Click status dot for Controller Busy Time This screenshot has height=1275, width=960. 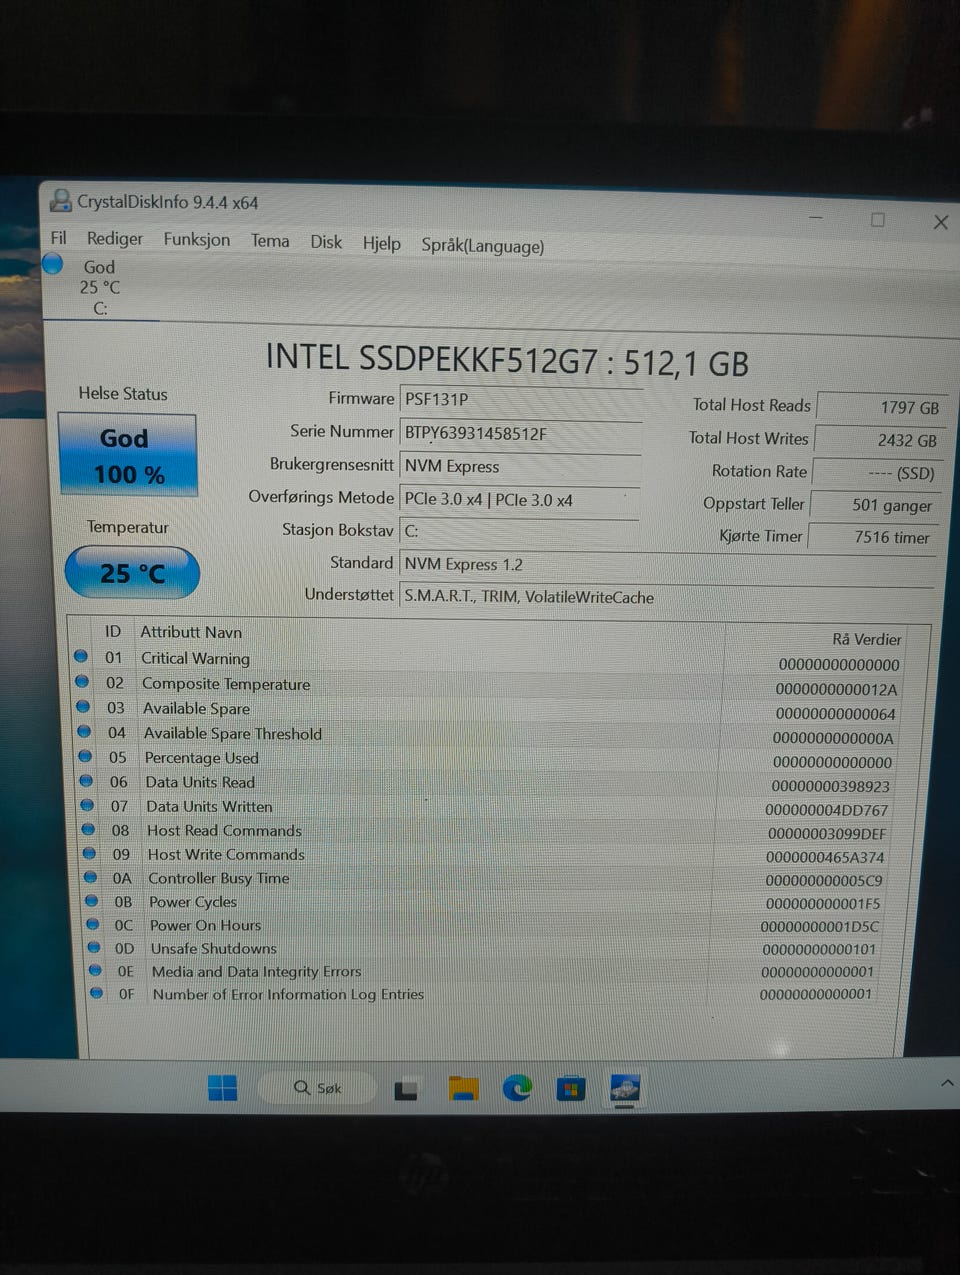coord(90,877)
